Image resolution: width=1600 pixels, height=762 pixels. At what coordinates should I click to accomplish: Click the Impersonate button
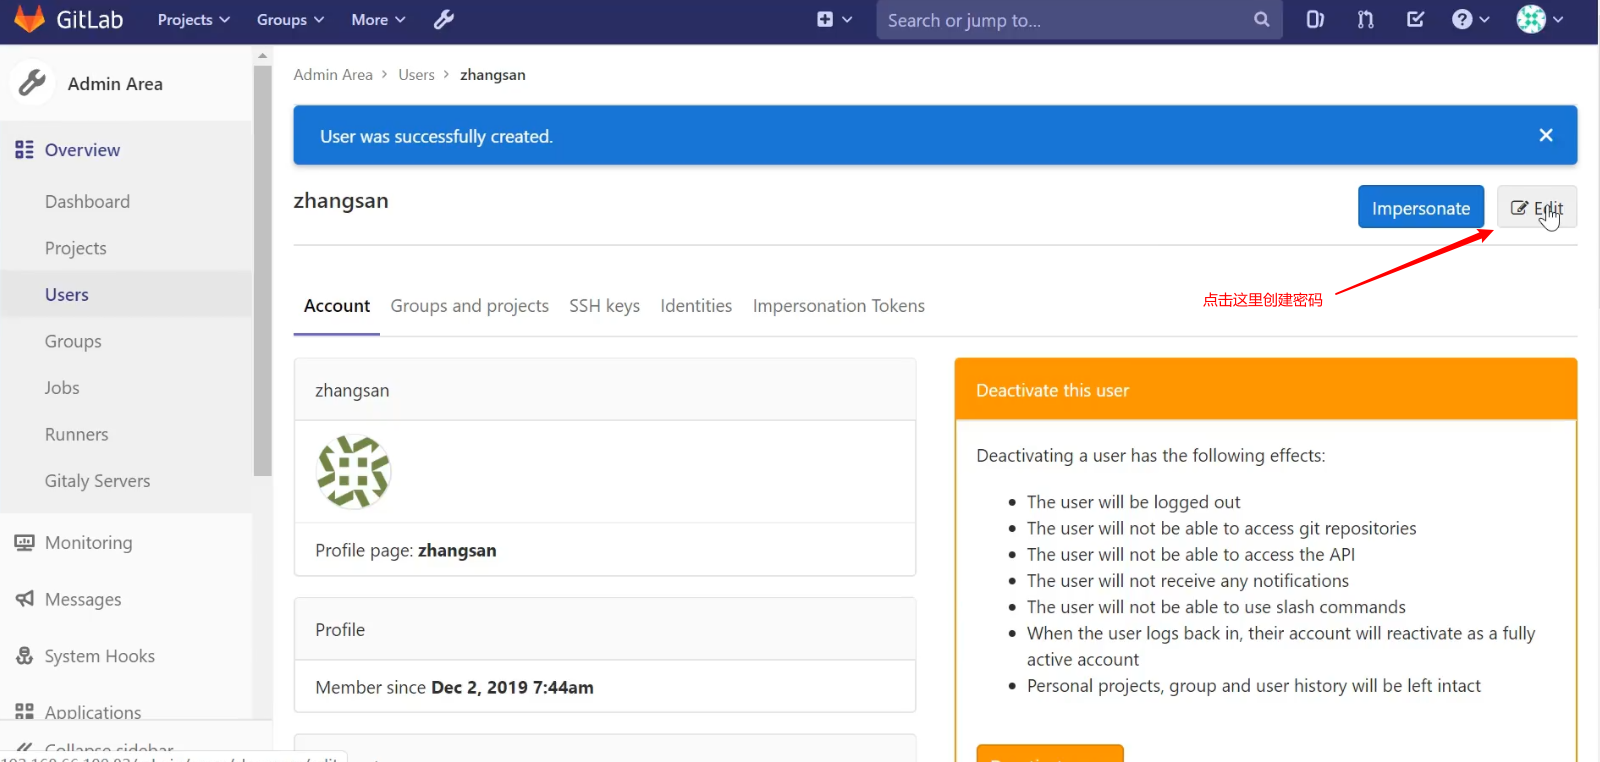(1421, 207)
